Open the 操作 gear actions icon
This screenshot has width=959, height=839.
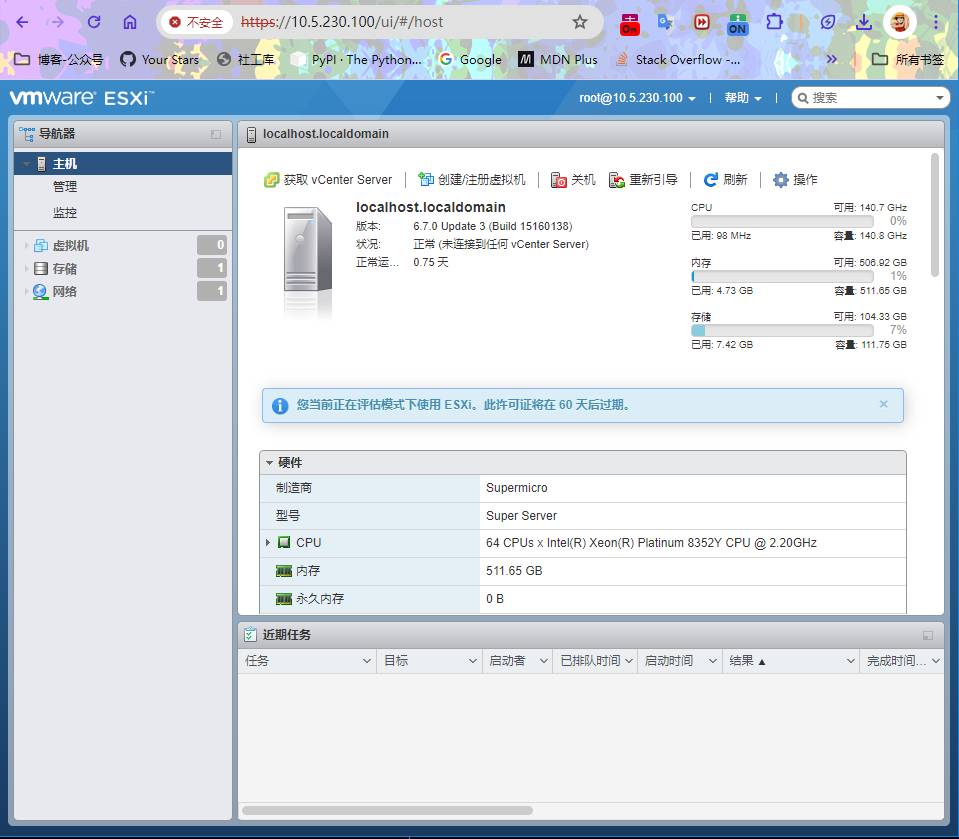[x=781, y=180]
